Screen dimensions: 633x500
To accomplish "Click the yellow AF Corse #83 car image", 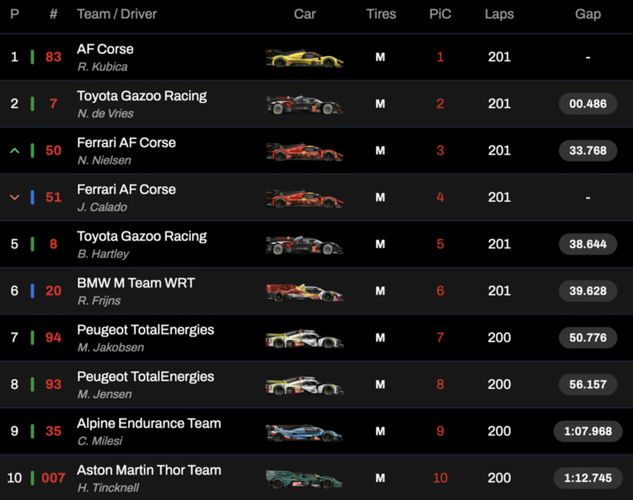I will (304, 58).
